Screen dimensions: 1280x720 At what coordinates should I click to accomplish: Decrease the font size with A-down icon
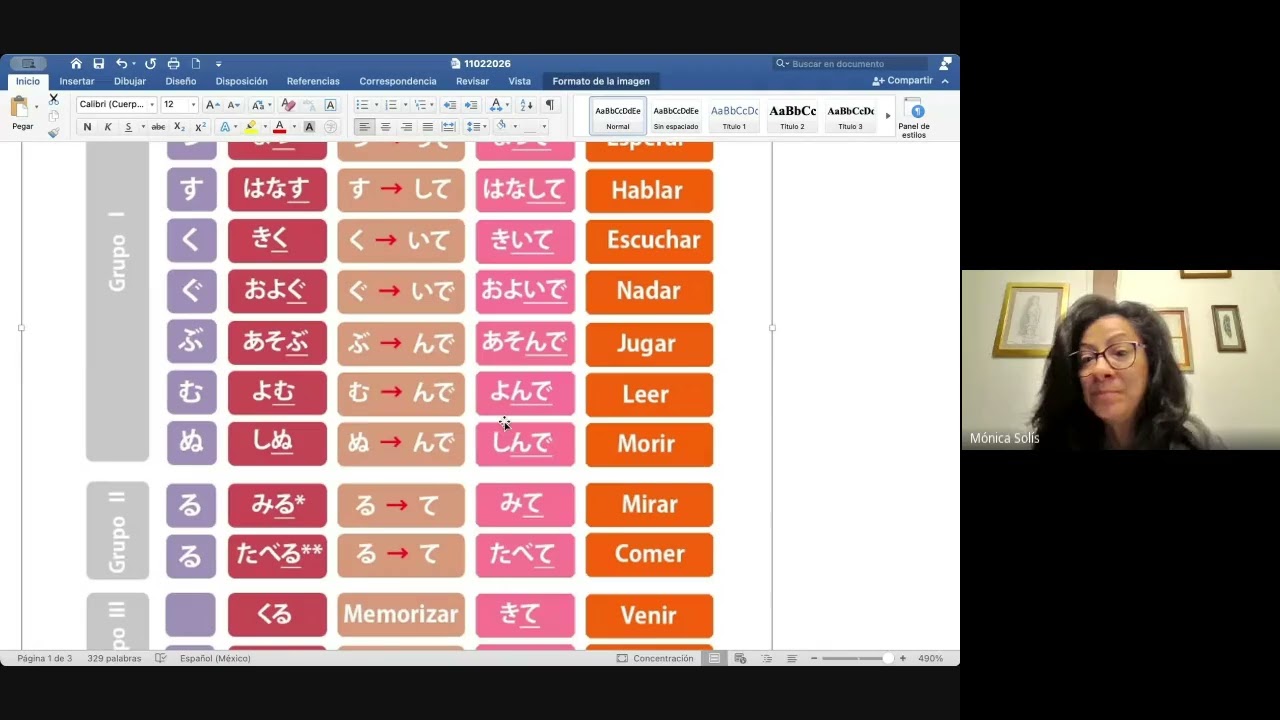[x=233, y=104]
